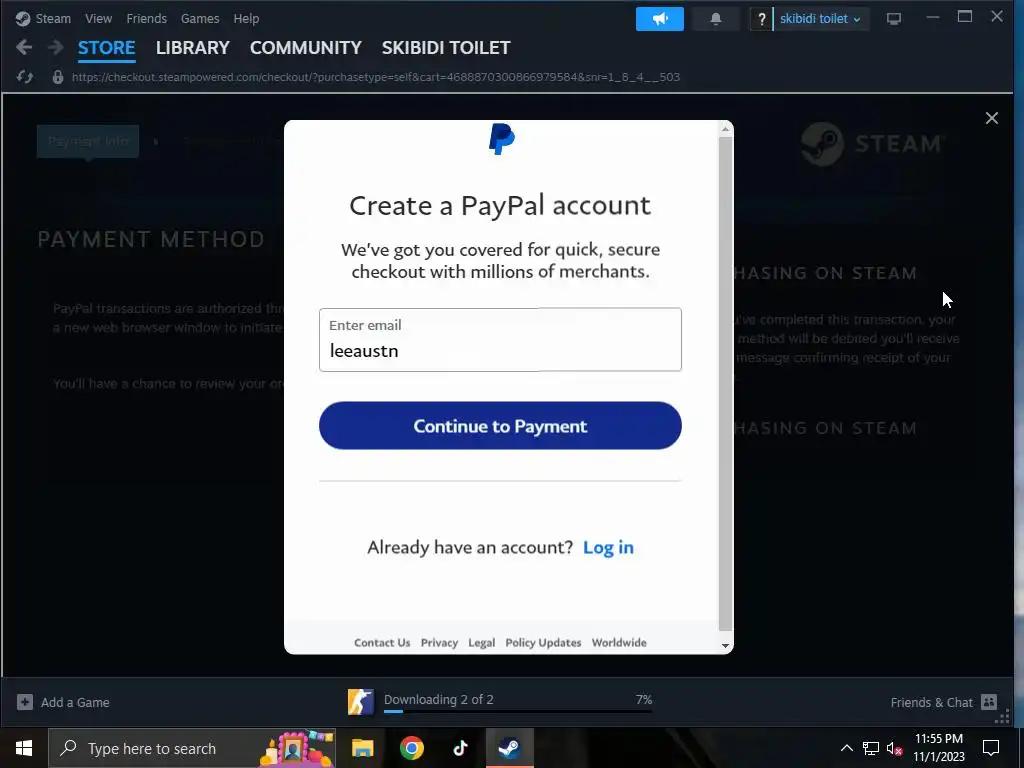The height and width of the screenshot is (768, 1024).
Task: Open the Games menu
Action: point(200,19)
